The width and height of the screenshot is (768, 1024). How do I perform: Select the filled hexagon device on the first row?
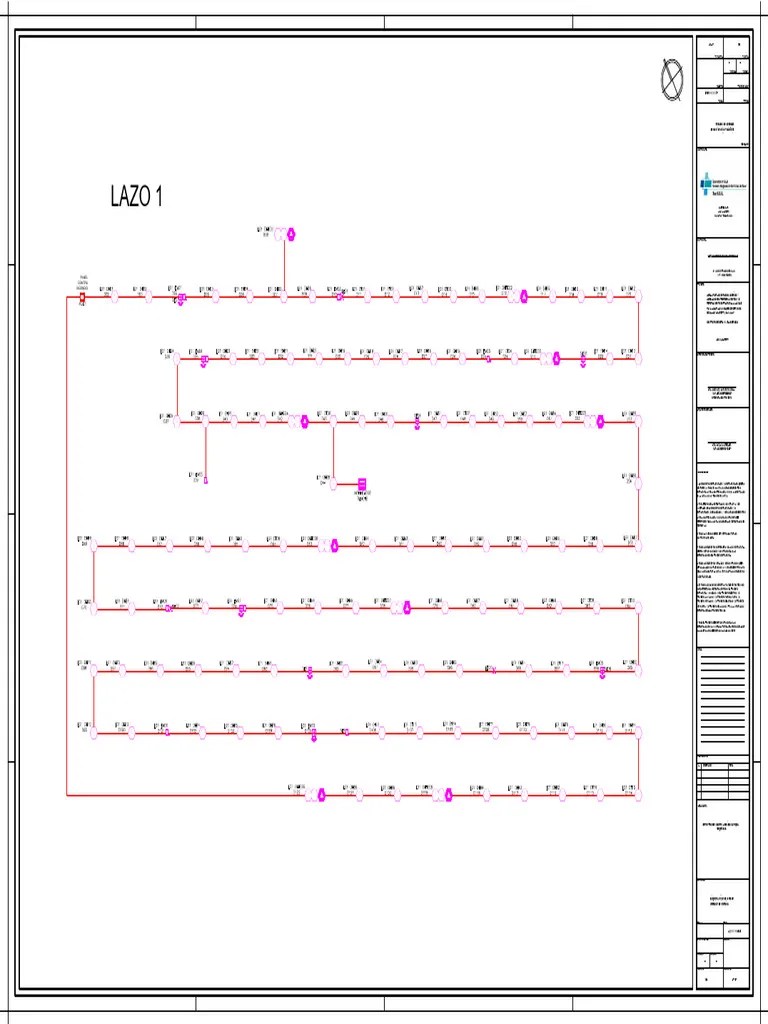pos(524,296)
